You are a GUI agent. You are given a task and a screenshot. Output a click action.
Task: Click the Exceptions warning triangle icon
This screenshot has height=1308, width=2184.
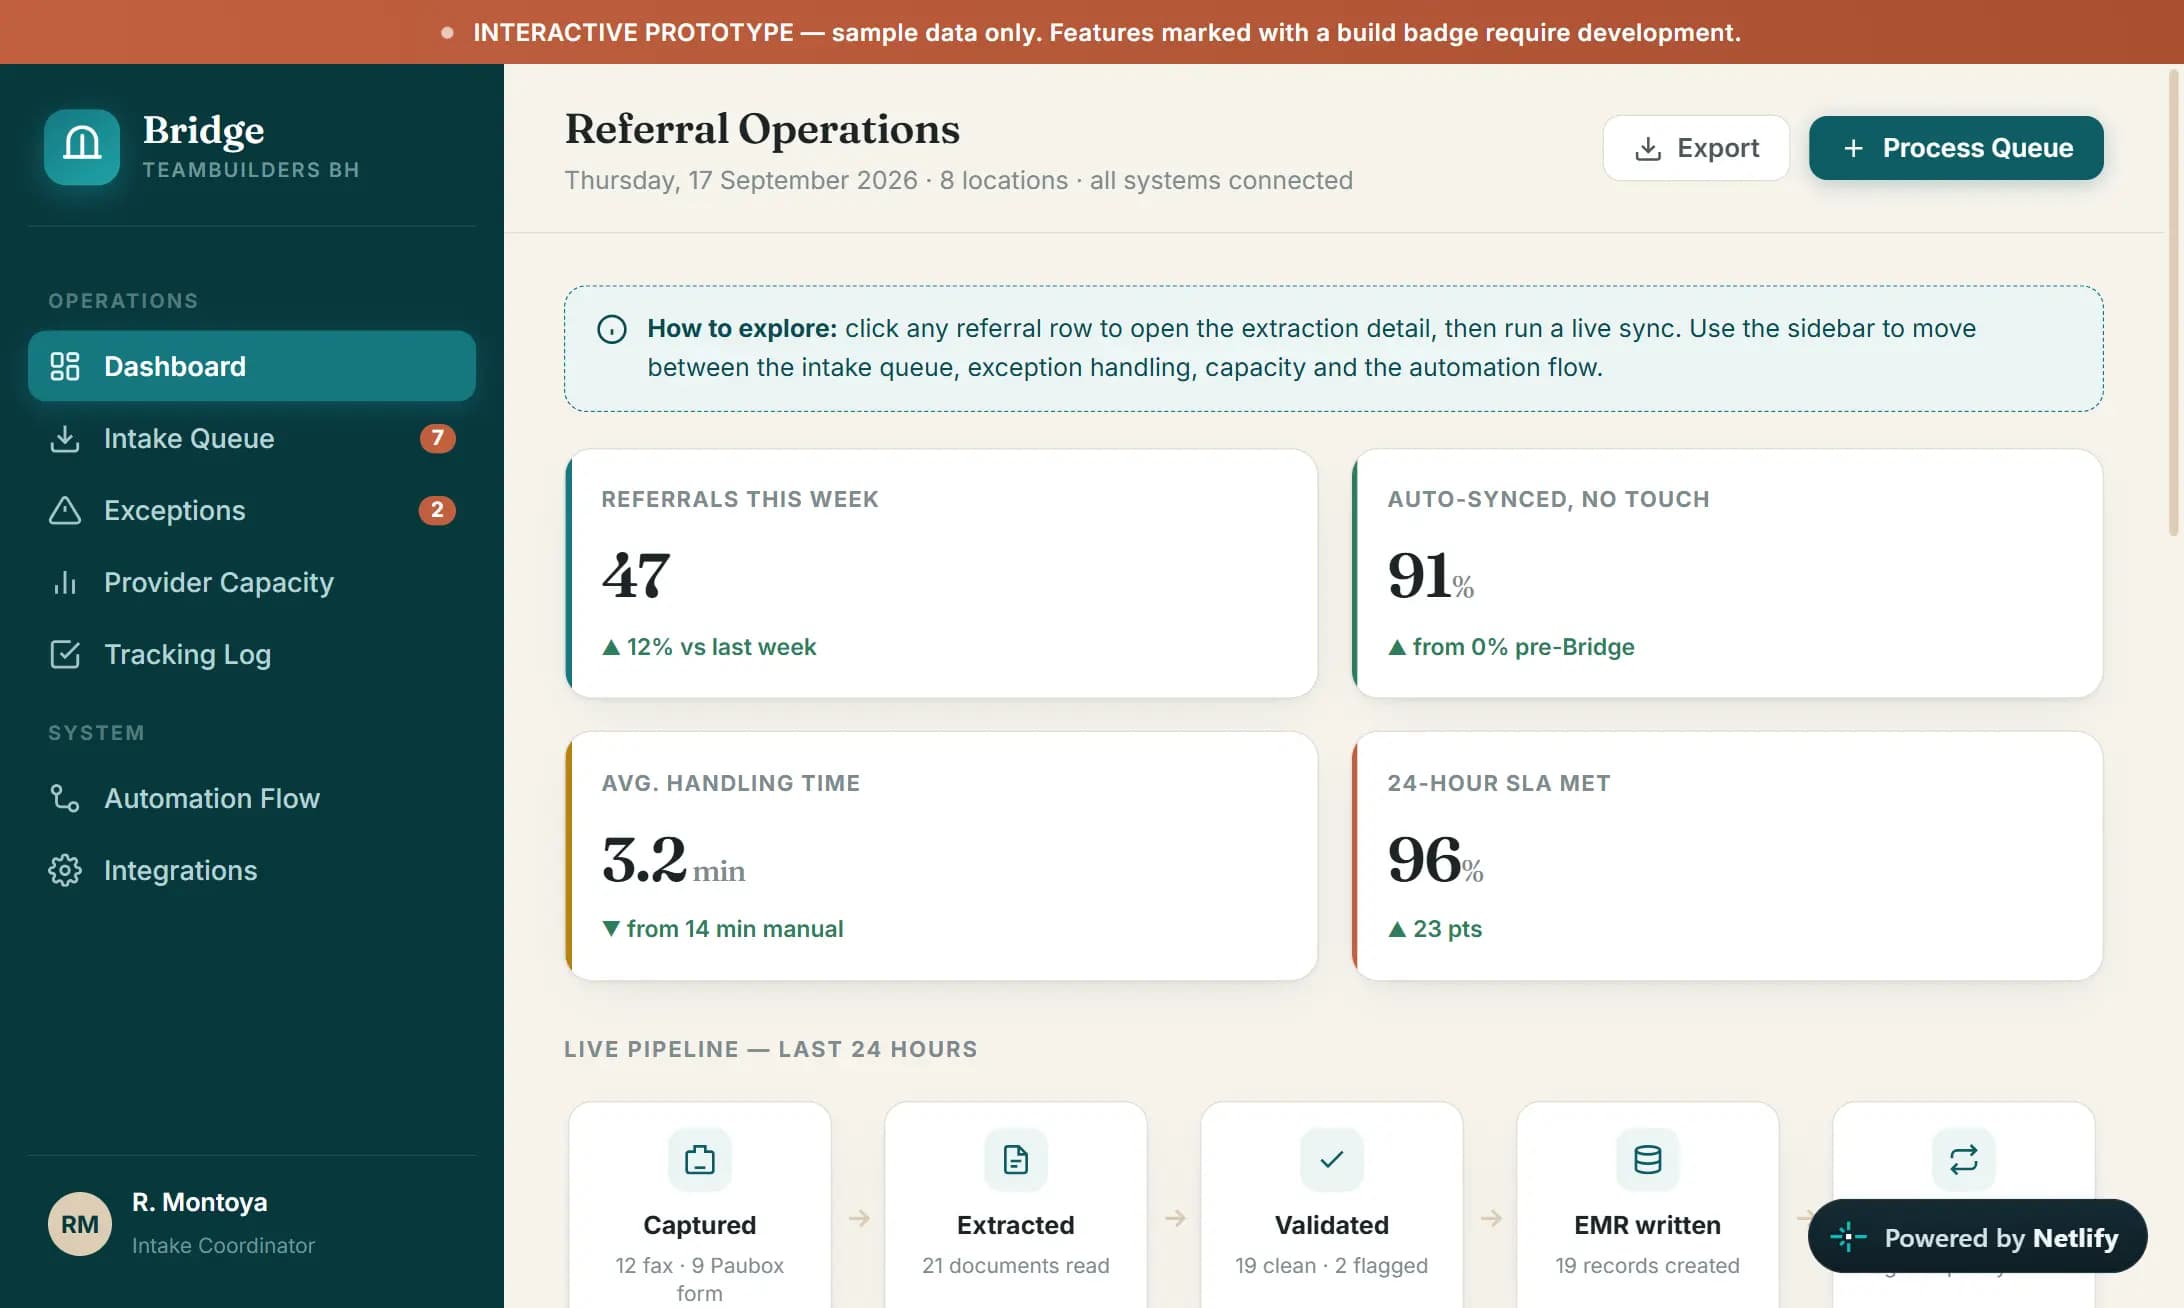coord(65,510)
